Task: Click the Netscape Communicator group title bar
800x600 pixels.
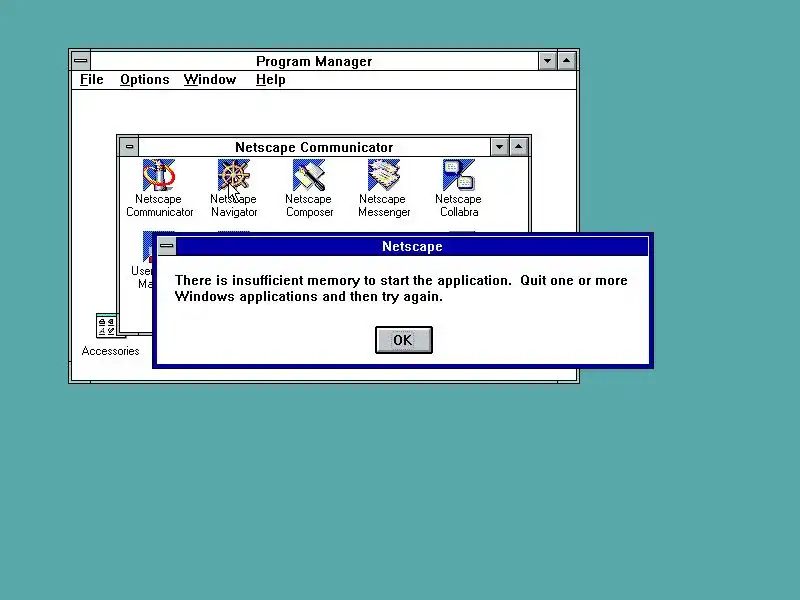Action: click(314, 147)
